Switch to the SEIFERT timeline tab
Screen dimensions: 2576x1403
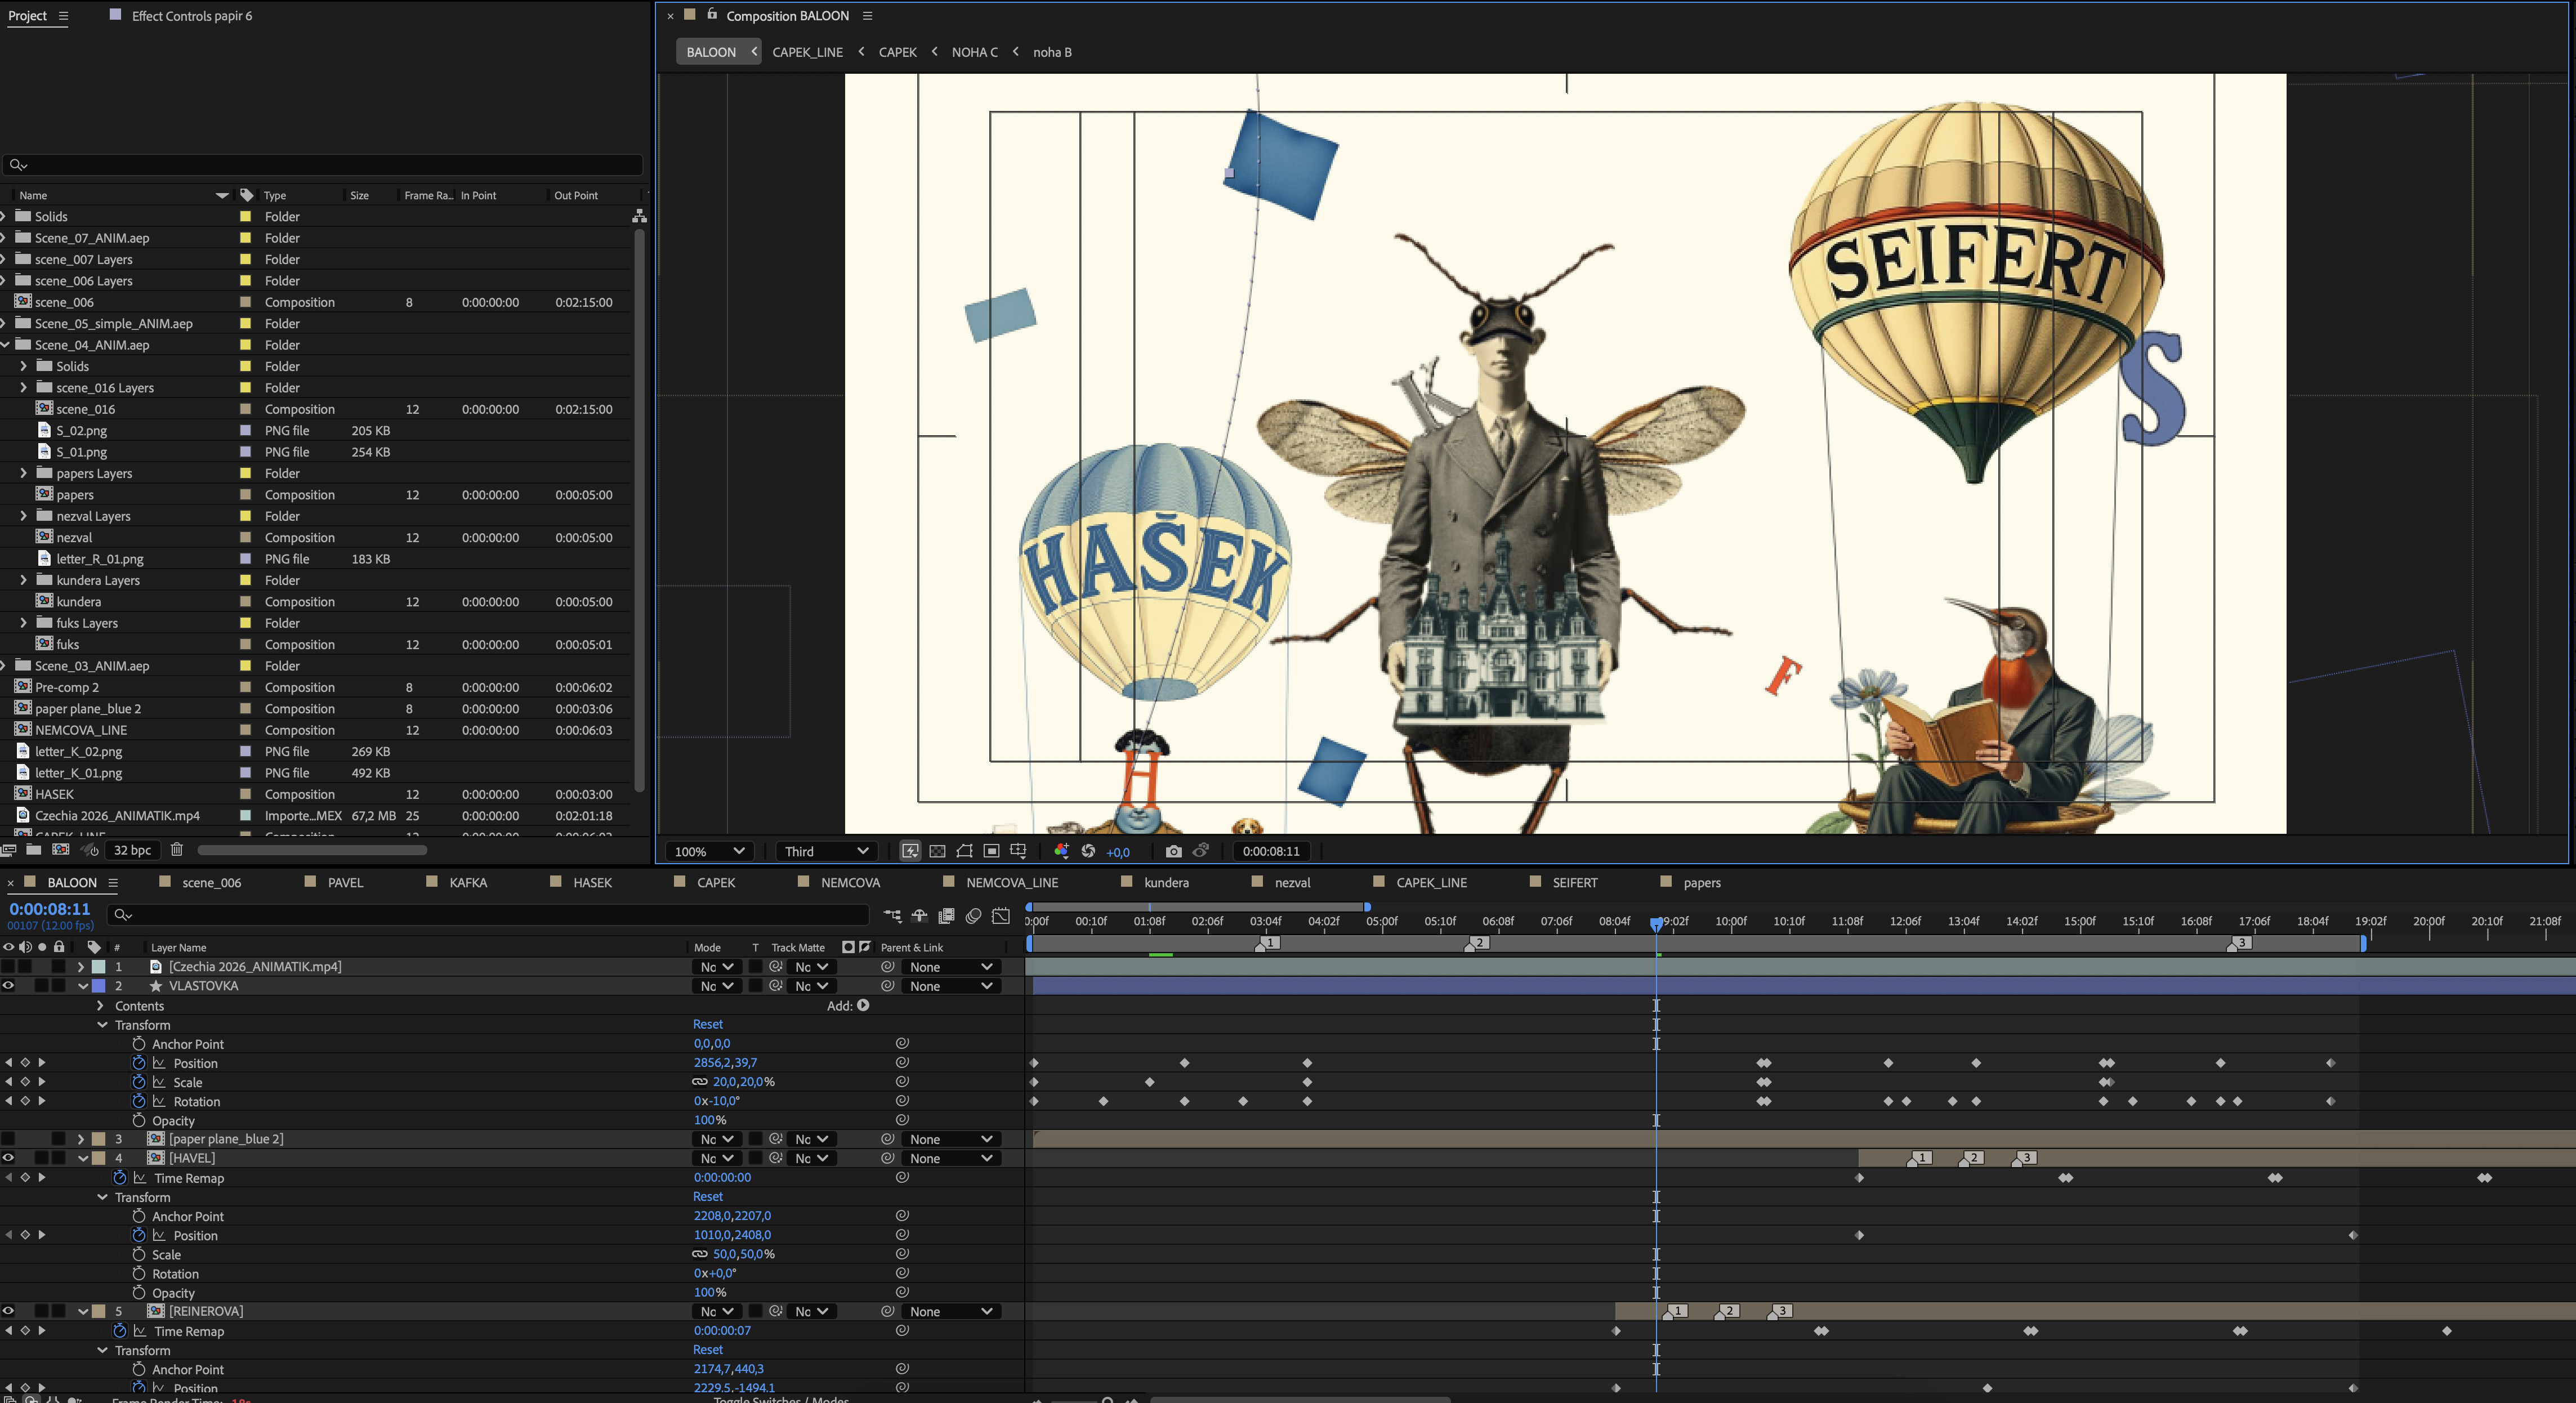(1574, 882)
